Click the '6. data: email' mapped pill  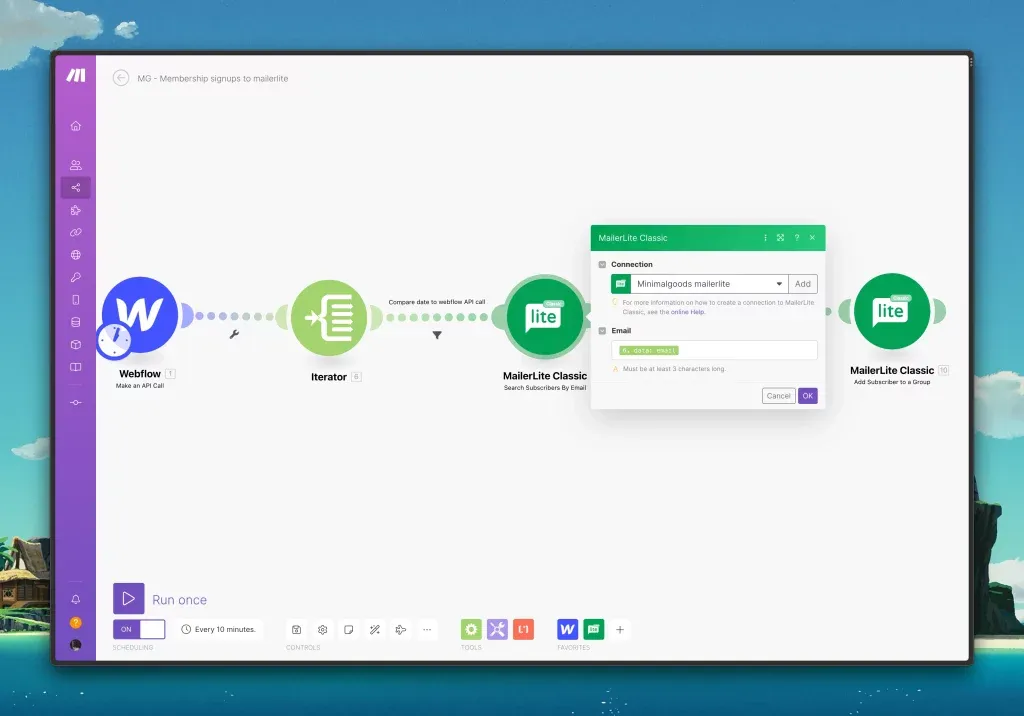pyautogui.click(x=648, y=350)
